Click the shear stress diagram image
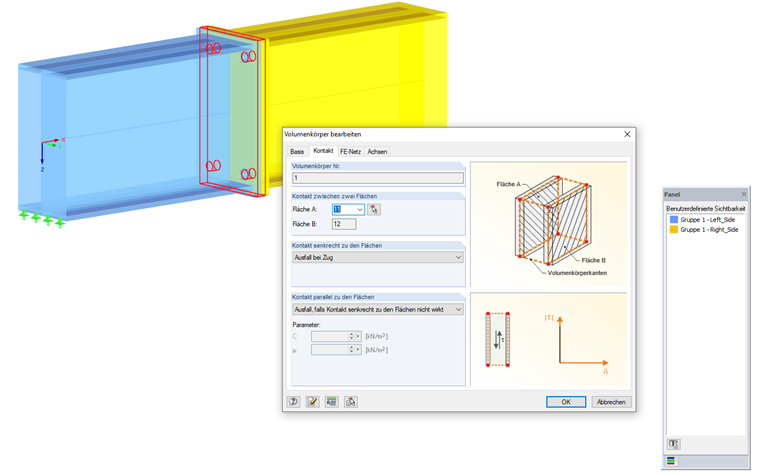Screen dimensions: 760x475 tap(548, 339)
